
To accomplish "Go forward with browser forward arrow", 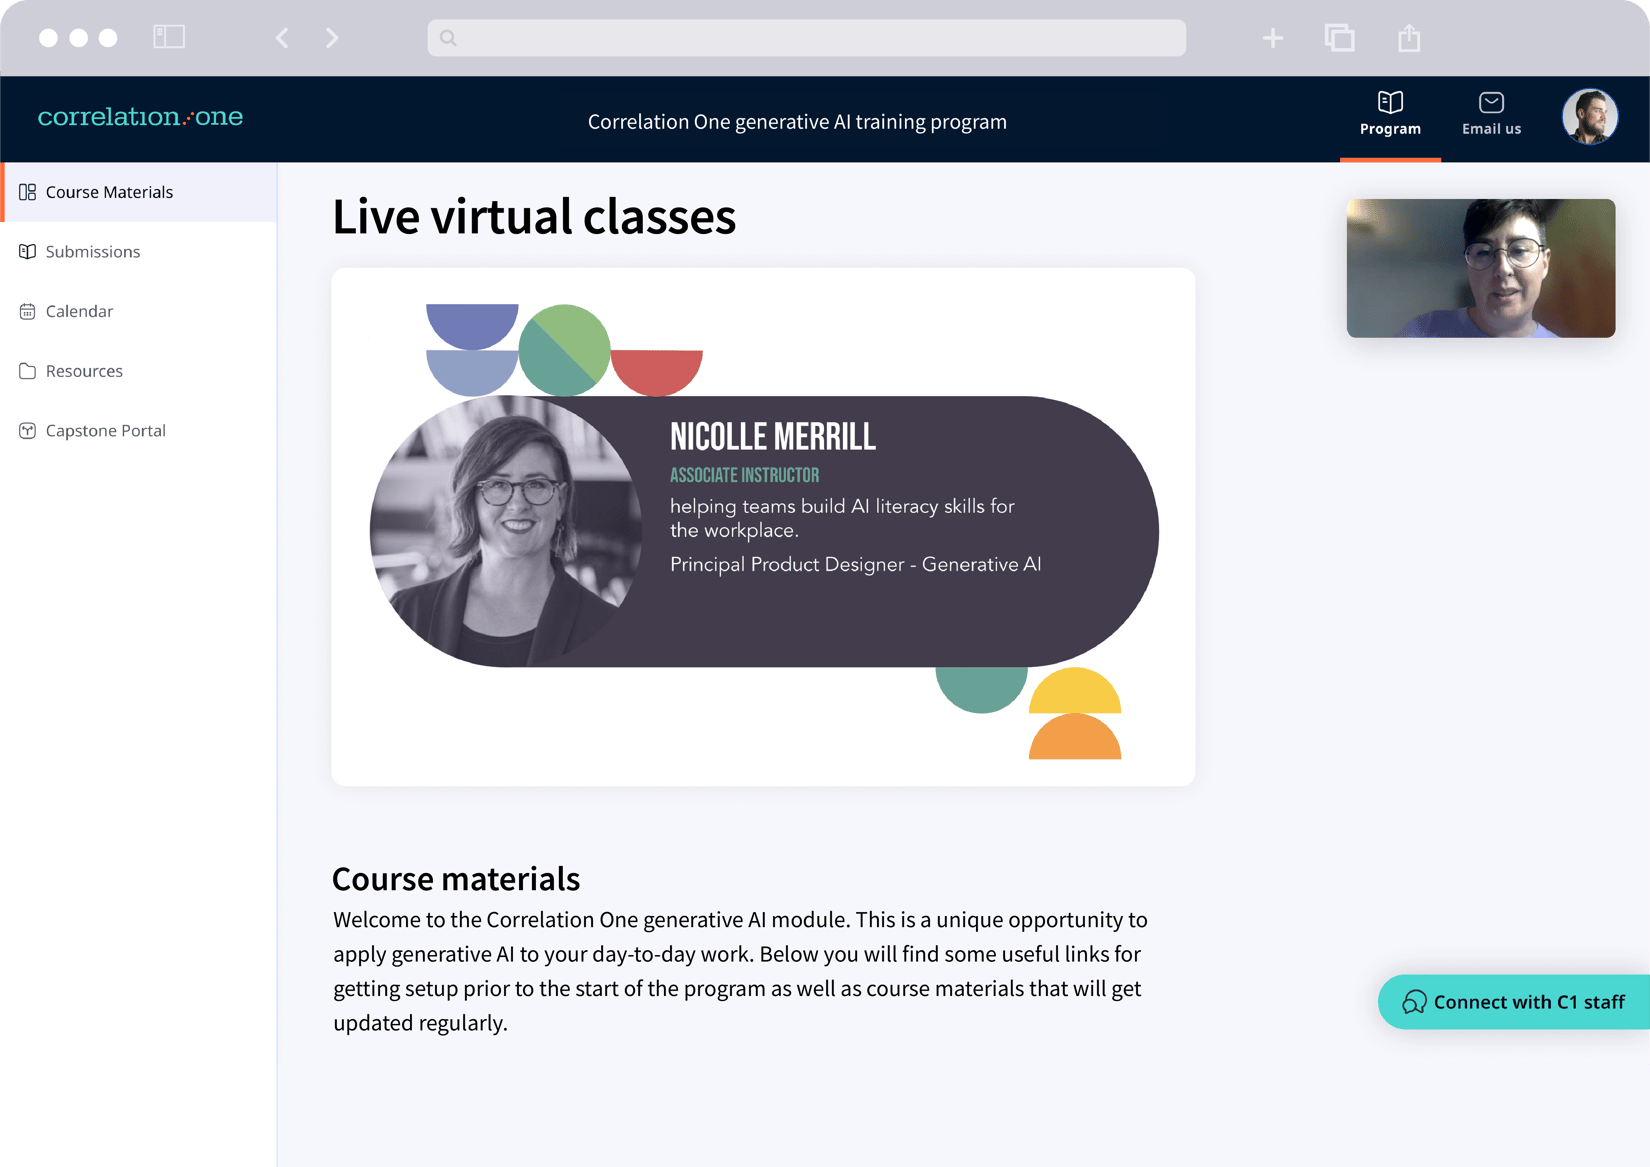I will pyautogui.click(x=332, y=38).
